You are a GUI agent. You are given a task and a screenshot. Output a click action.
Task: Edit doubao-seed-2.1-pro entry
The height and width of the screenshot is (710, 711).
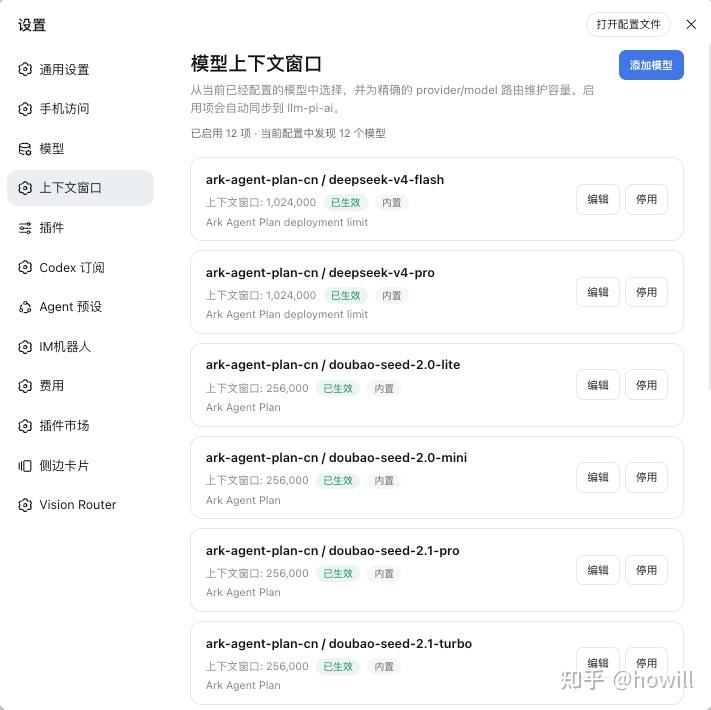coord(598,570)
